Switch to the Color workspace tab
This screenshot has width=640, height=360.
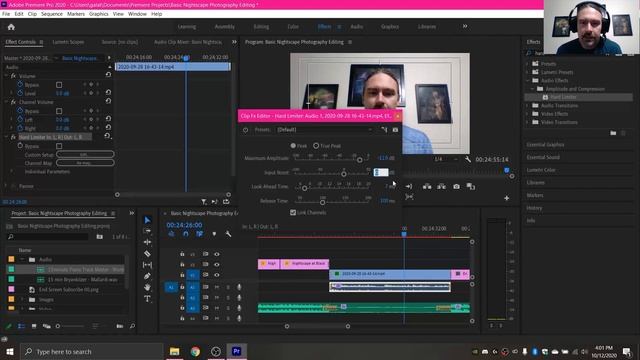[x=293, y=27]
